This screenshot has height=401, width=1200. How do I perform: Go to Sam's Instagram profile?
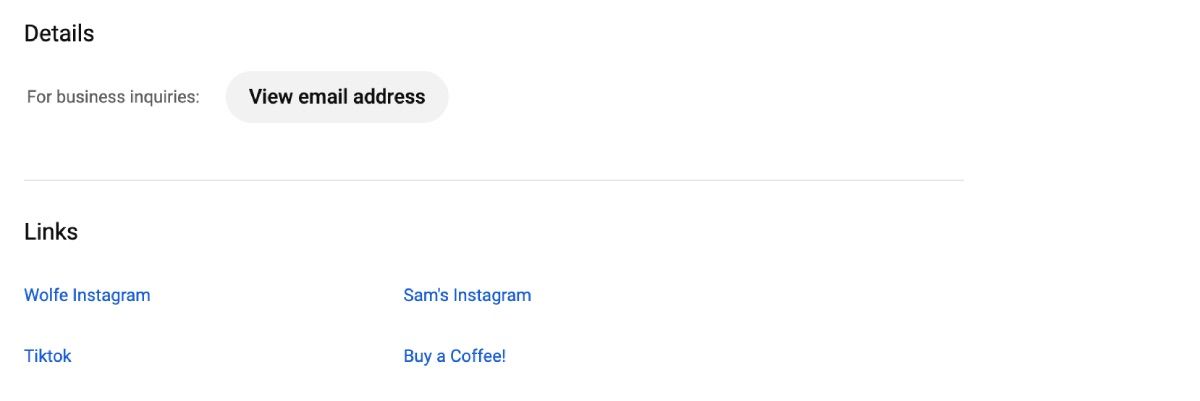(467, 295)
